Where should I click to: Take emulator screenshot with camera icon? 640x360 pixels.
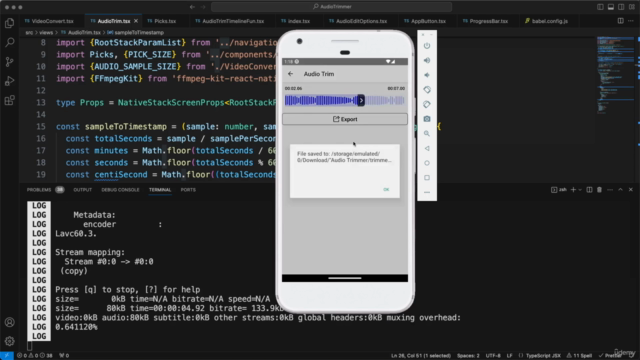[427, 119]
